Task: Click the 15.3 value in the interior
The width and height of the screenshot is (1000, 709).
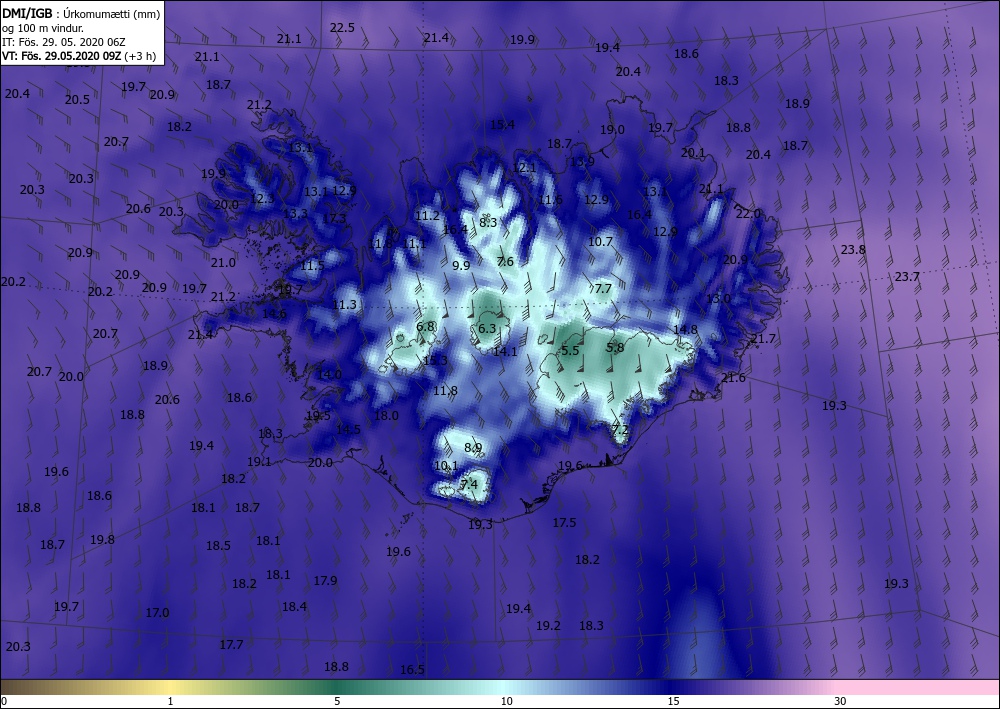Action: click(x=436, y=360)
